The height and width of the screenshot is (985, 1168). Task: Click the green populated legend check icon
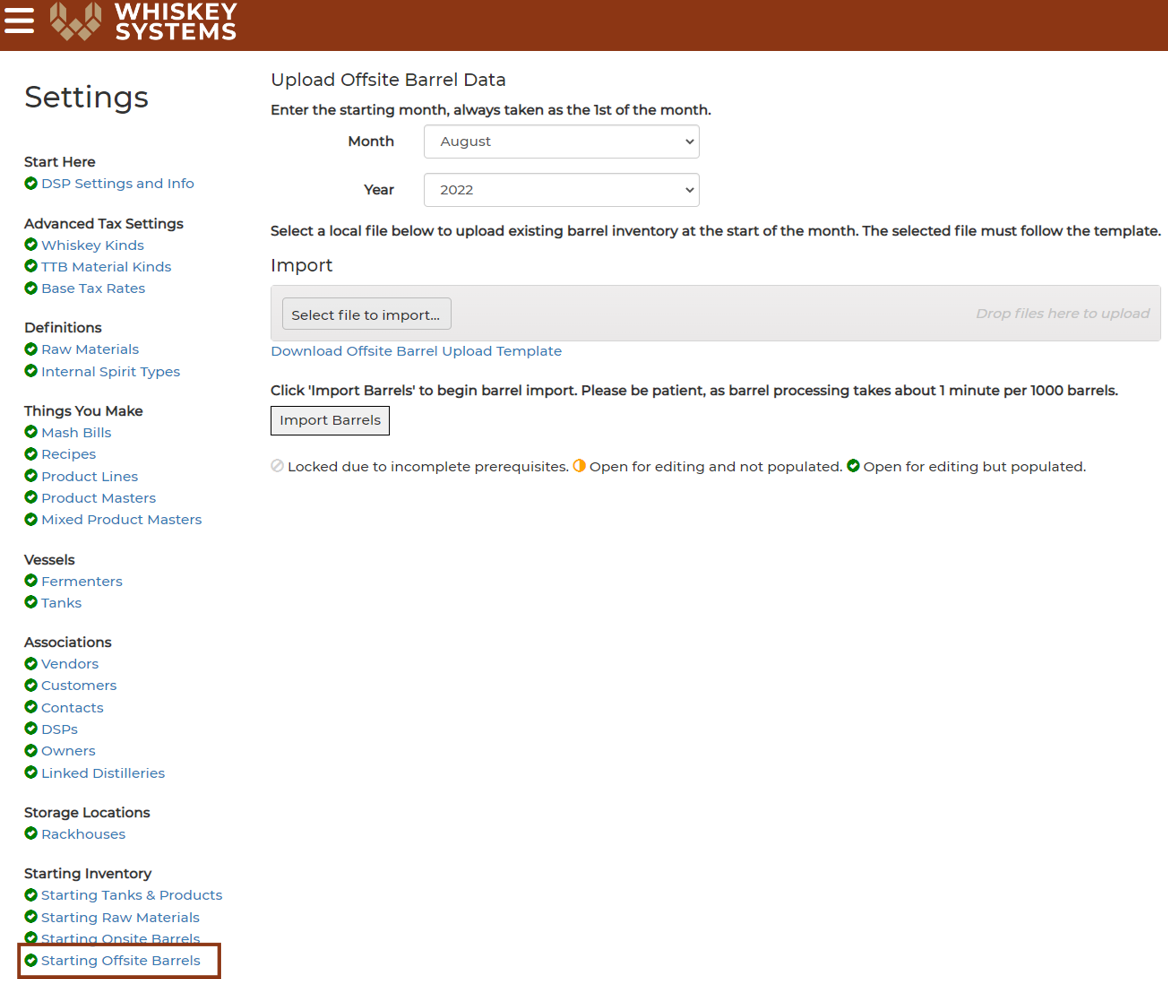point(853,466)
